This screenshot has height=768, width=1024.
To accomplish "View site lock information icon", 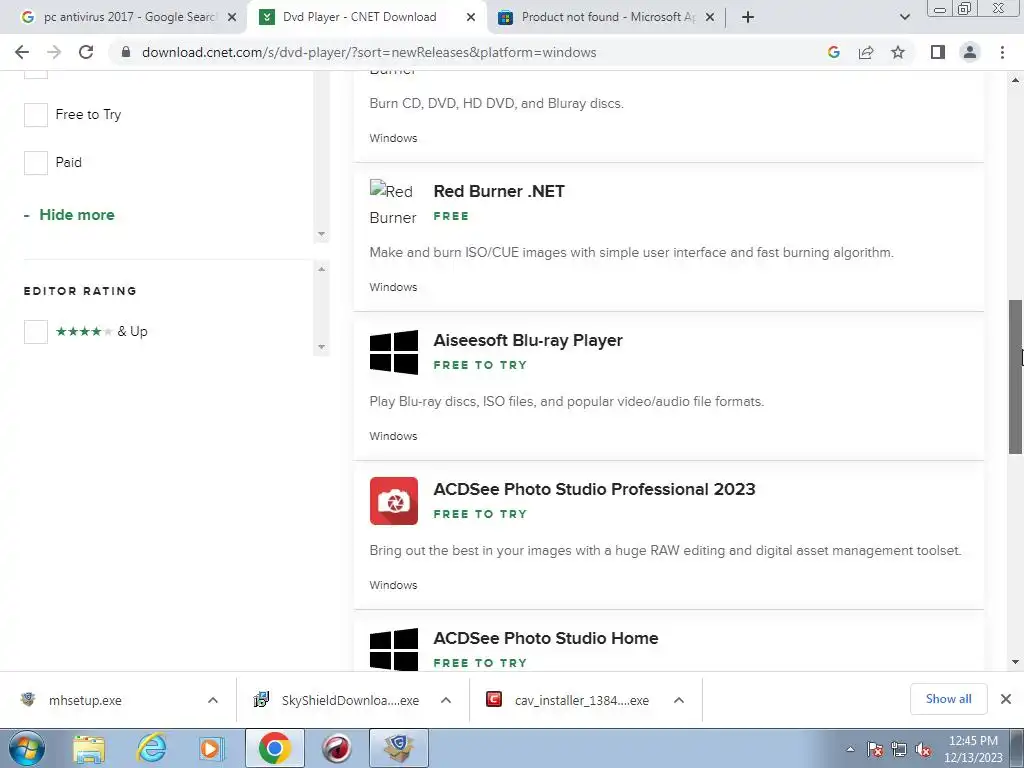I will pyautogui.click(x=126, y=52).
